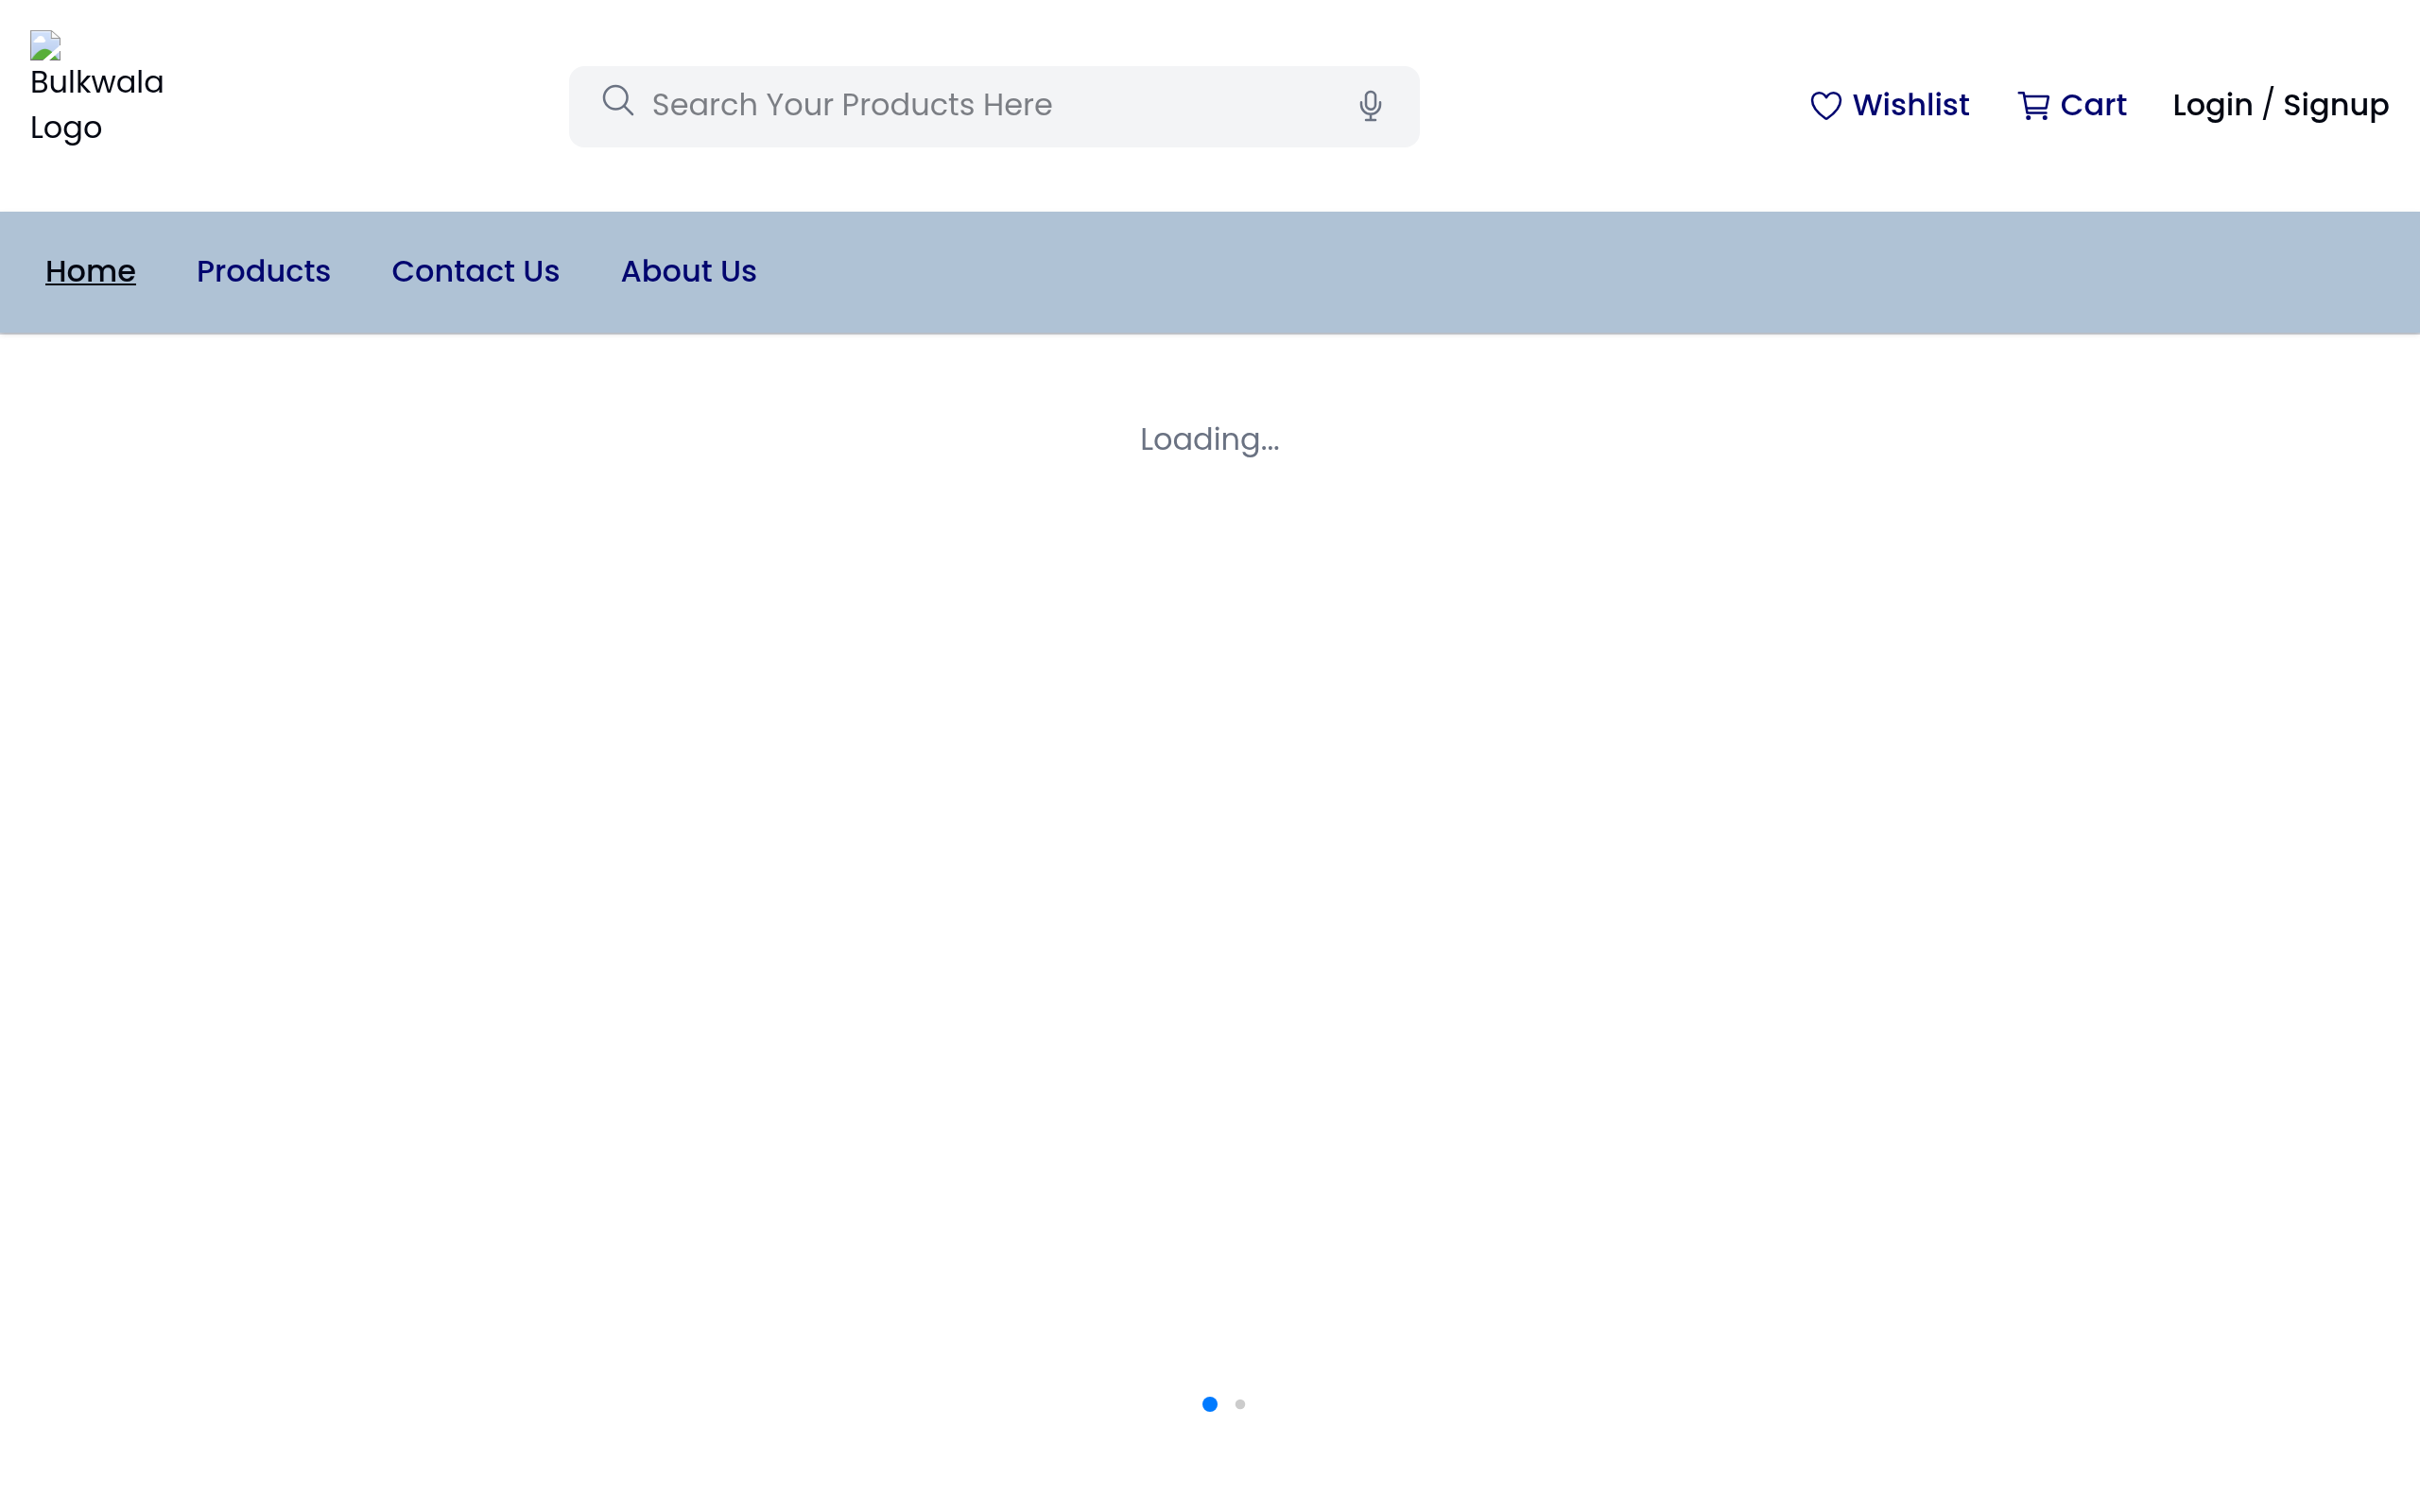Click the heart icon next to Wishlist
Viewport: 2420px width, 1512px height.
pos(1826,104)
